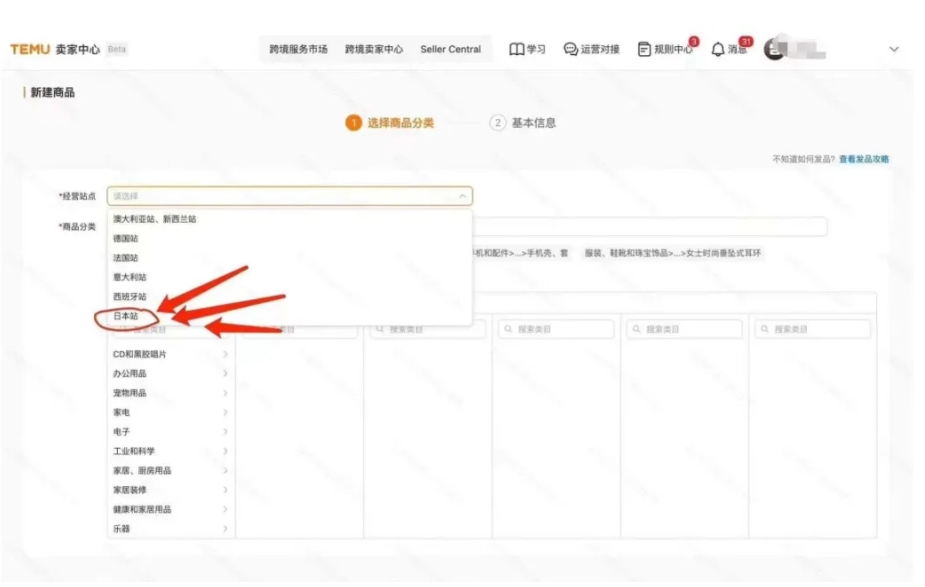Choose 日本站 option
Viewport: 925px width, 587px height.
(x=290, y=316)
